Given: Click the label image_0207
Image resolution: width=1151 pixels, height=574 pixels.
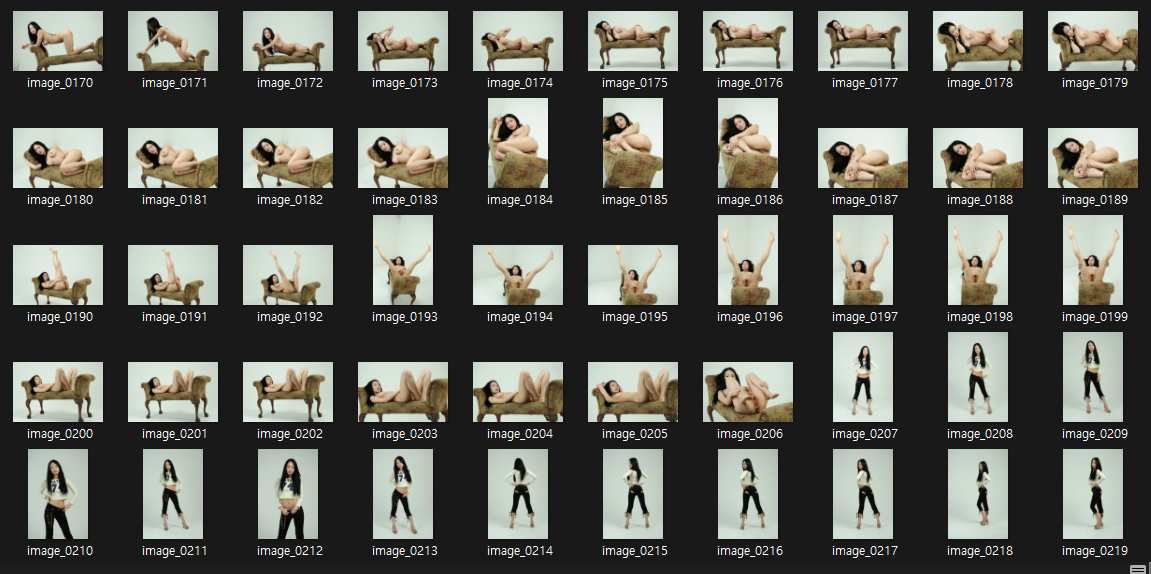Looking at the screenshot, I should (865, 434).
